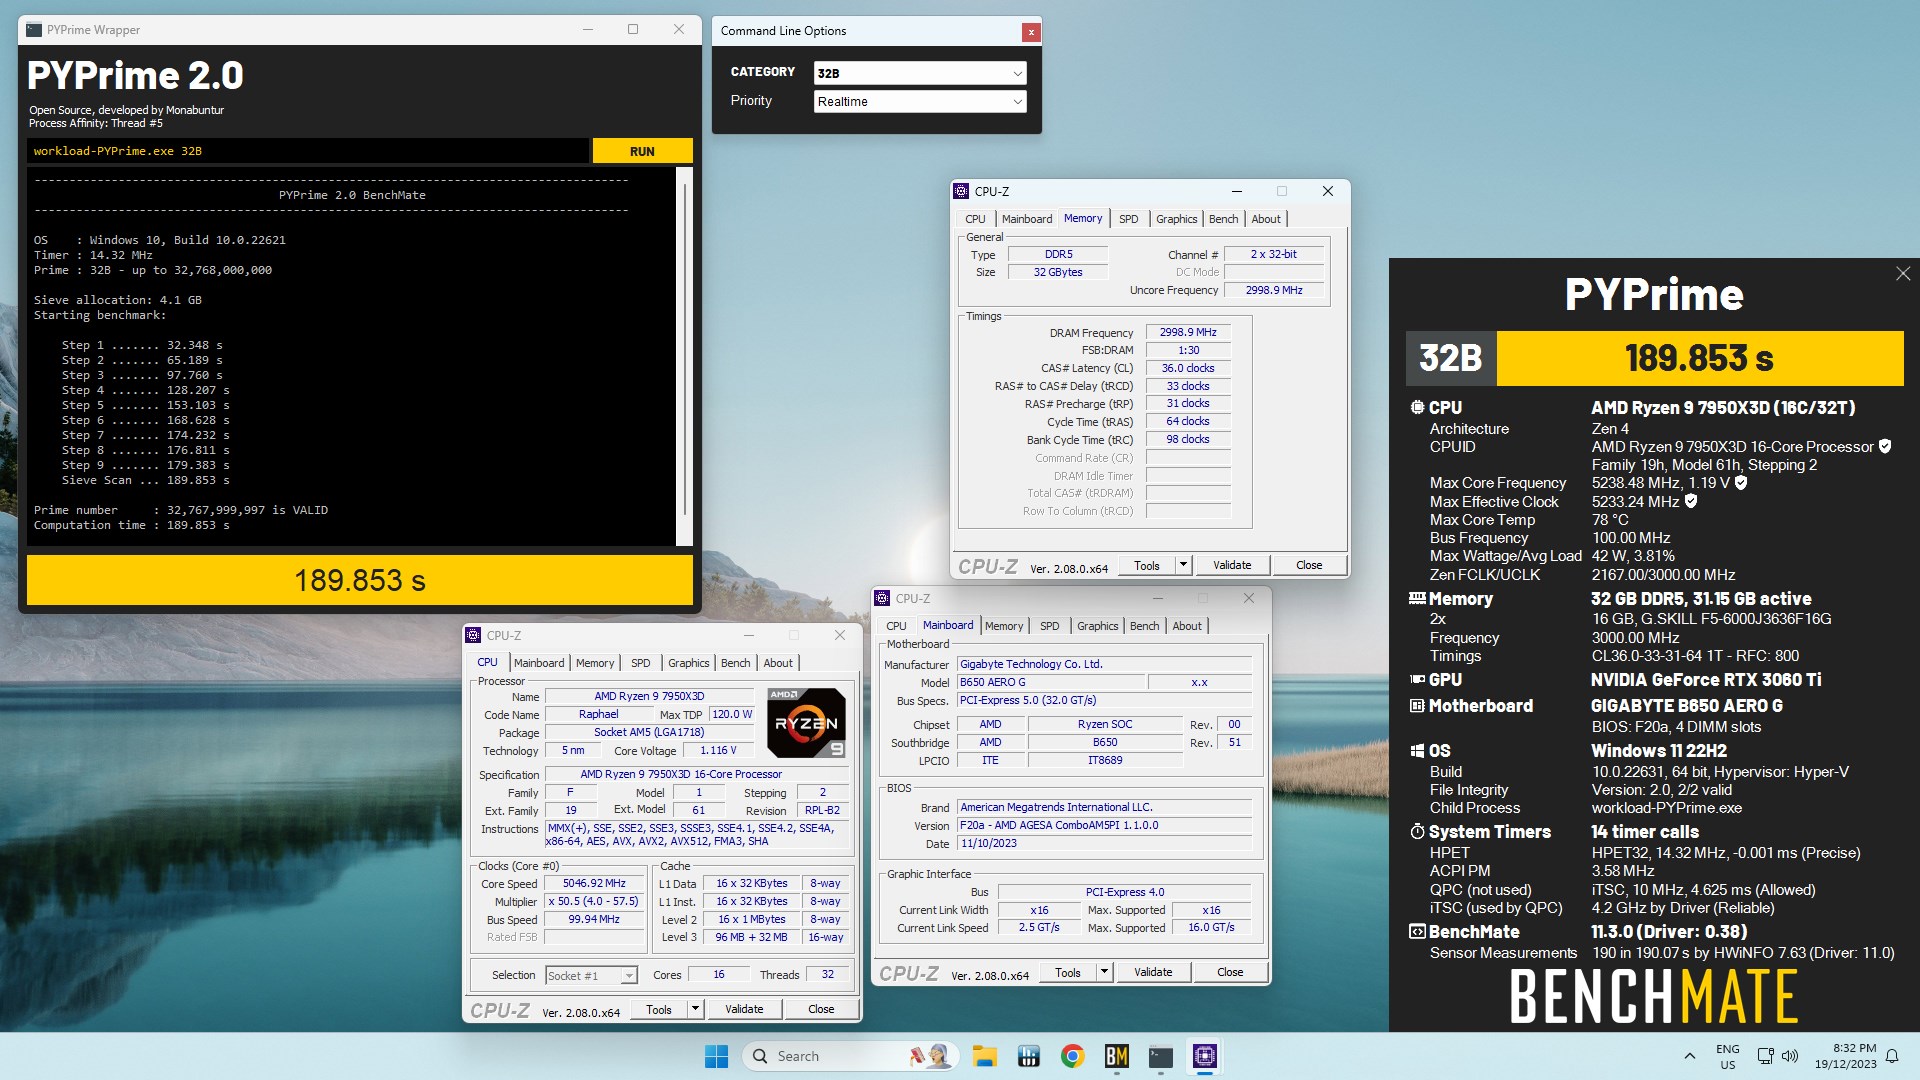The height and width of the screenshot is (1080, 1920).
Task: Open volume control in system tray
Action: pos(1790,1056)
